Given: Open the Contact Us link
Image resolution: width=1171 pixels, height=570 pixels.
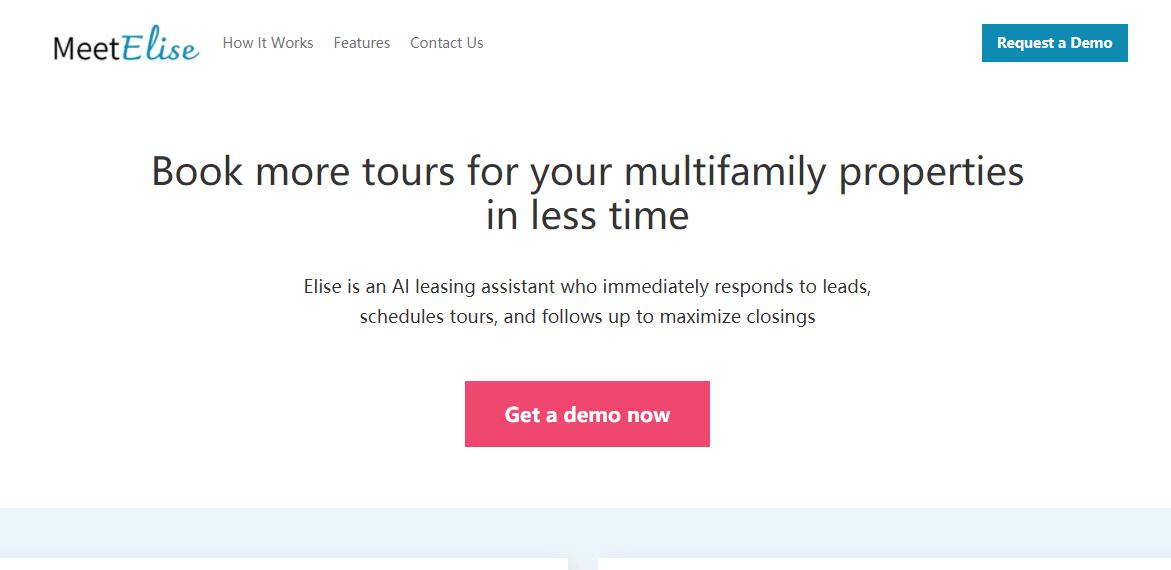Looking at the screenshot, I should [447, 43].
